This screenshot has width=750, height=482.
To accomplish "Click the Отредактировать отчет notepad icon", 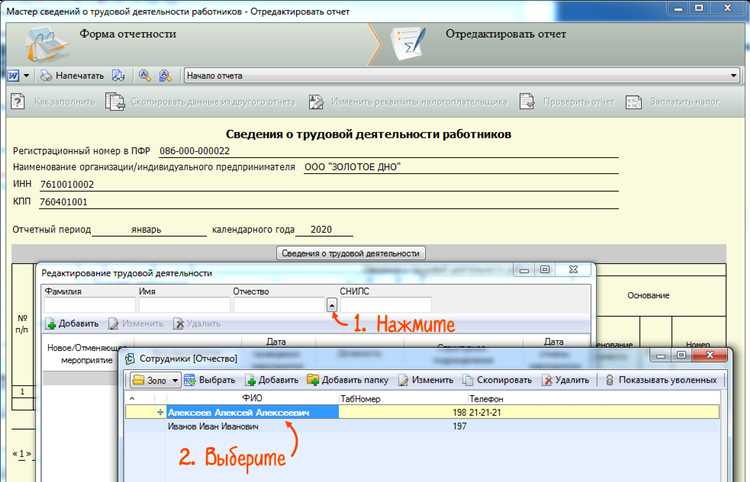I will pyautogui.click(x=408, y=43).
